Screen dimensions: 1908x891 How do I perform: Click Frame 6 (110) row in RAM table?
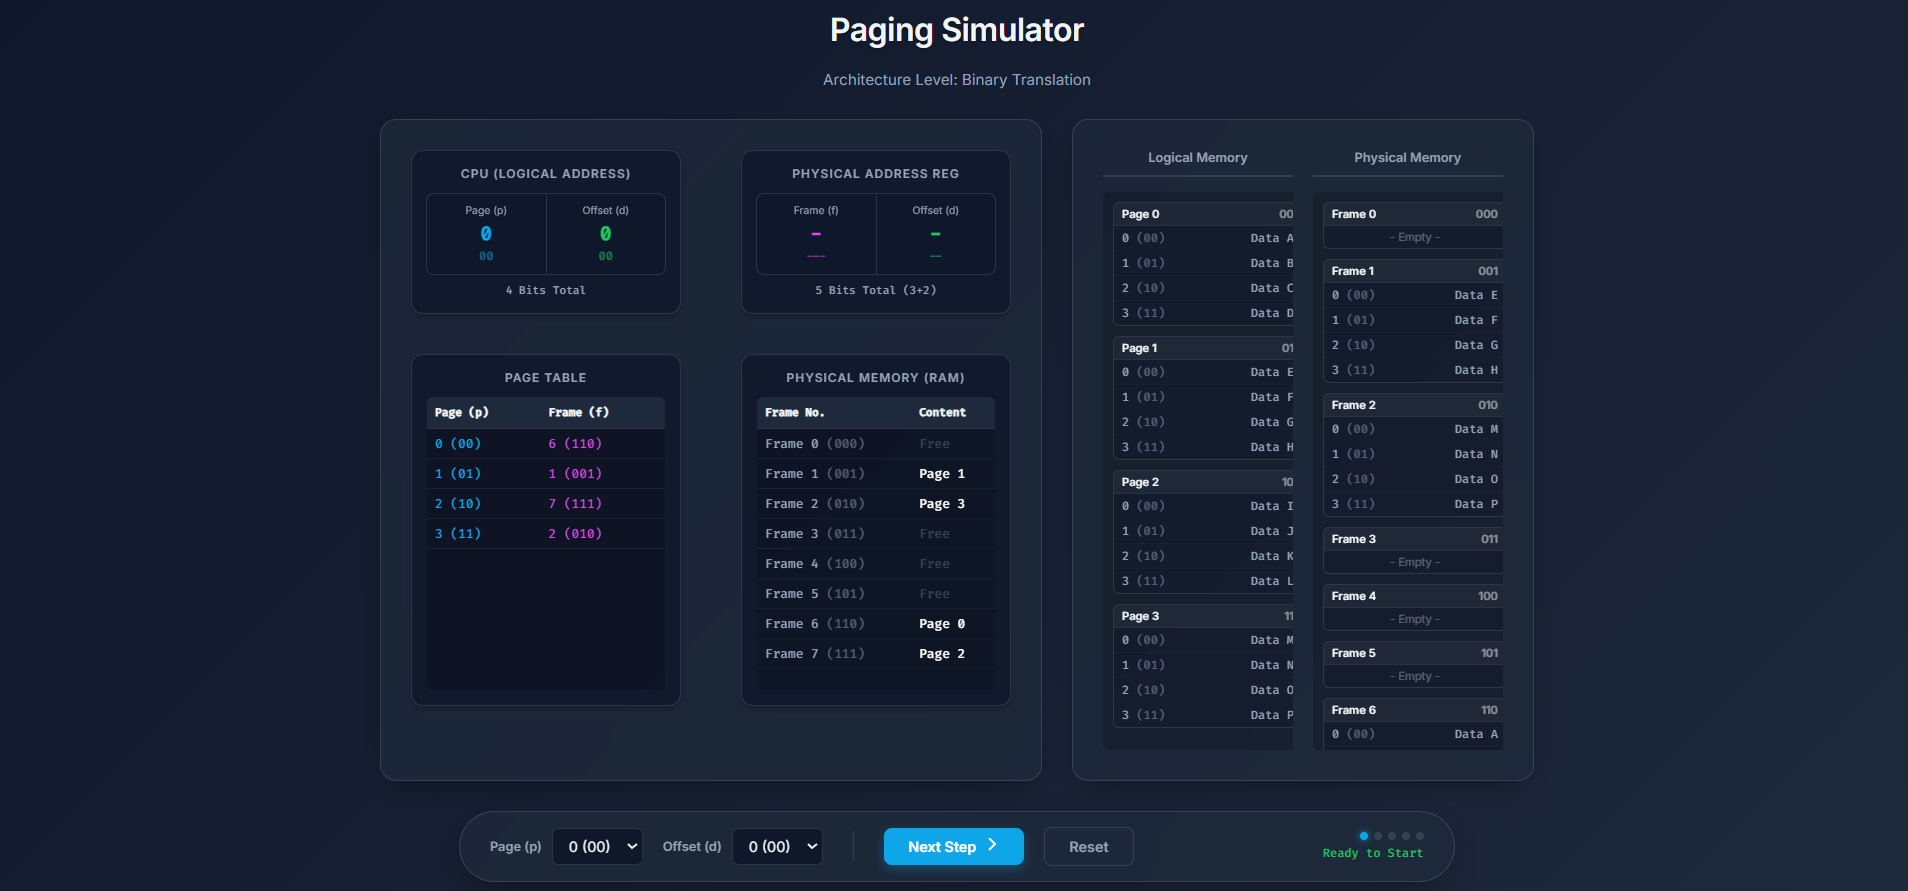click(875, 624)
